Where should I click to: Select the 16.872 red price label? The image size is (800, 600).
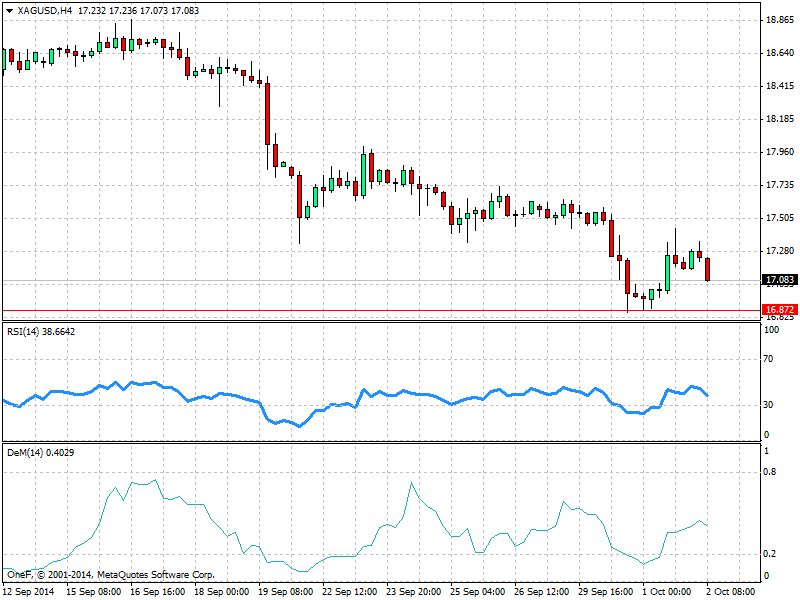click(x=780, y=310)
